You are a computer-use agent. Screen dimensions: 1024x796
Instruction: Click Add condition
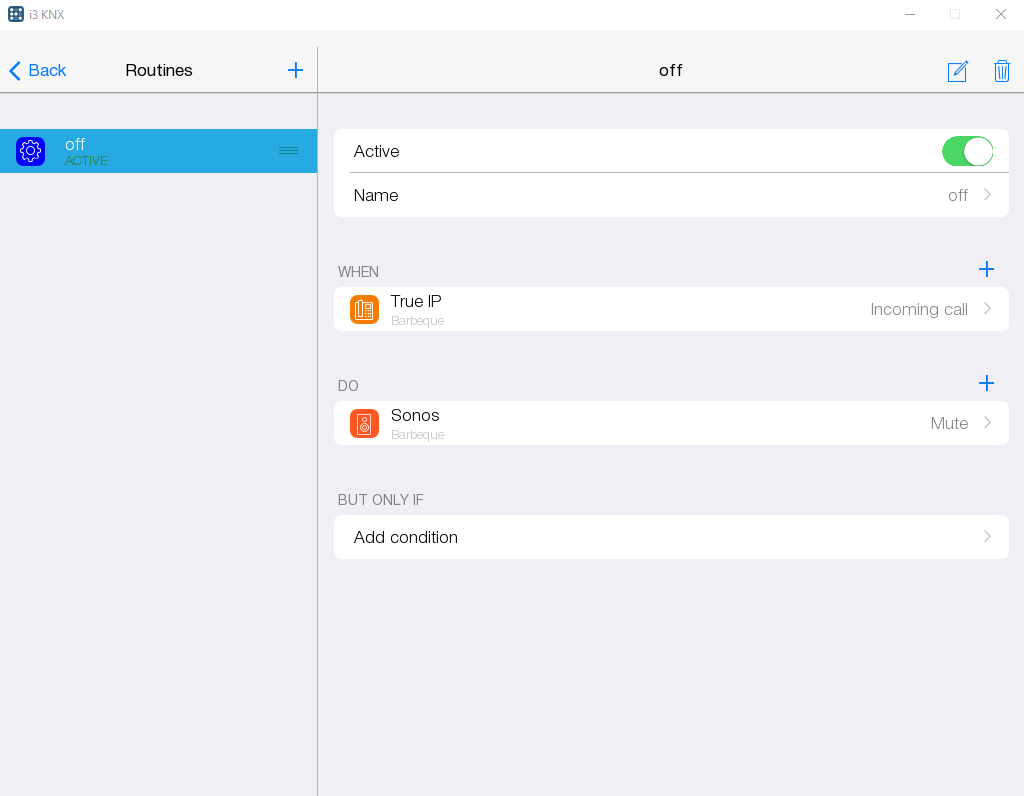pos(406,537)
